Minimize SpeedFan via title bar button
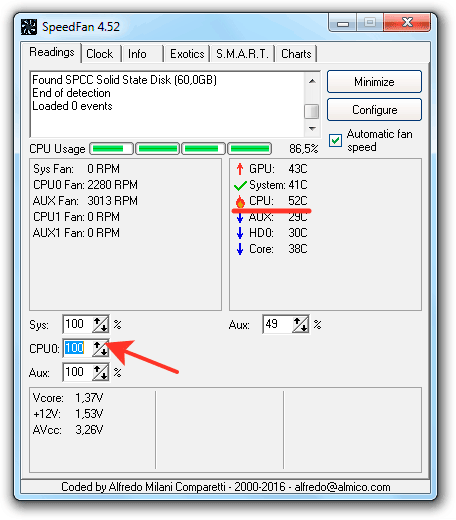 pyautogui.click(x=342, y=23)
